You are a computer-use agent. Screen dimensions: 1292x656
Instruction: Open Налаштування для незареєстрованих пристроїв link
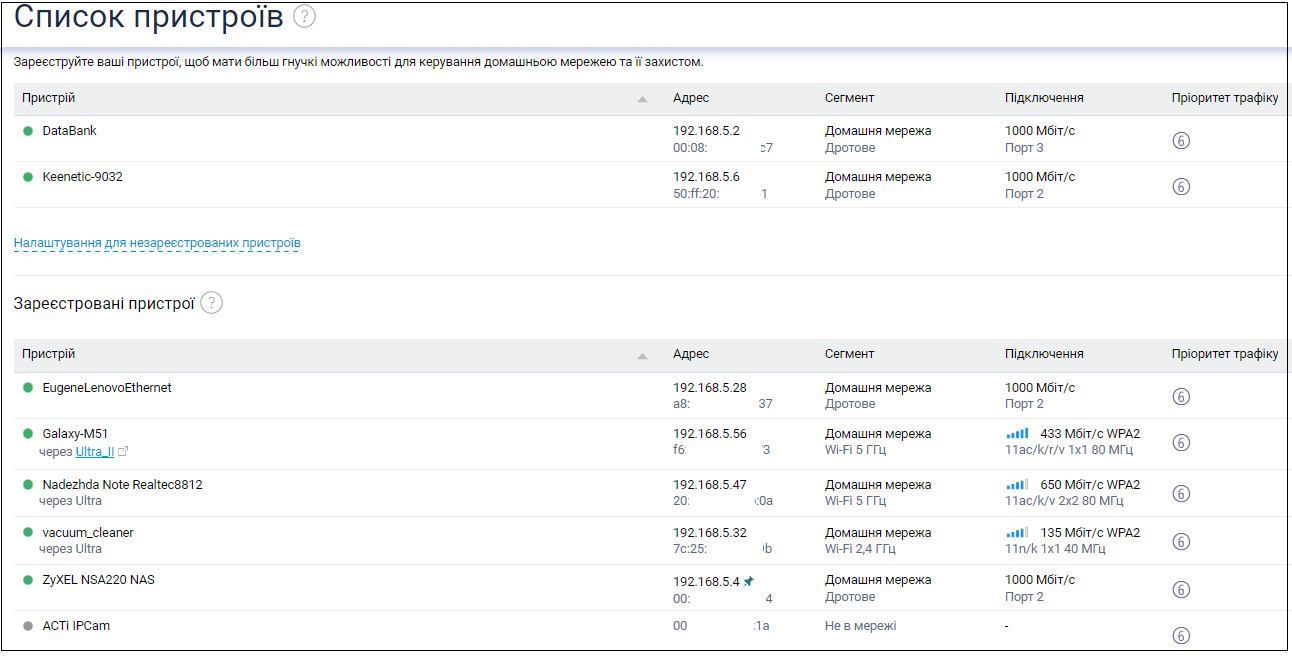pyautogui.click(x=157, y=243)
